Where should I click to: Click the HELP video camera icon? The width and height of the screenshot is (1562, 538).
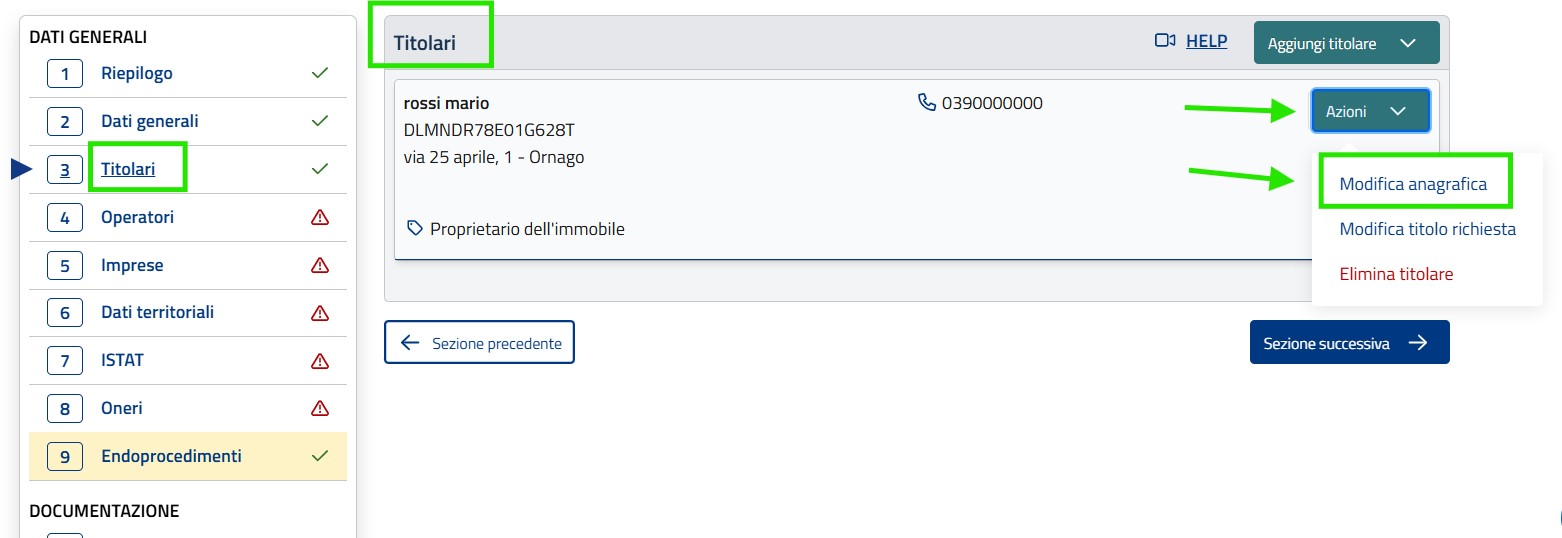[x=1164, y=41]
